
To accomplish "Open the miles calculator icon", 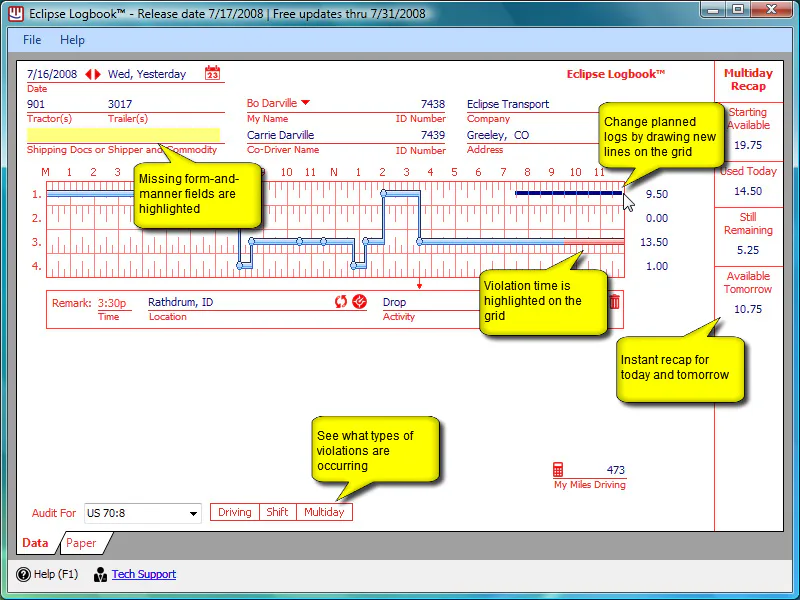I will [558, 469].
